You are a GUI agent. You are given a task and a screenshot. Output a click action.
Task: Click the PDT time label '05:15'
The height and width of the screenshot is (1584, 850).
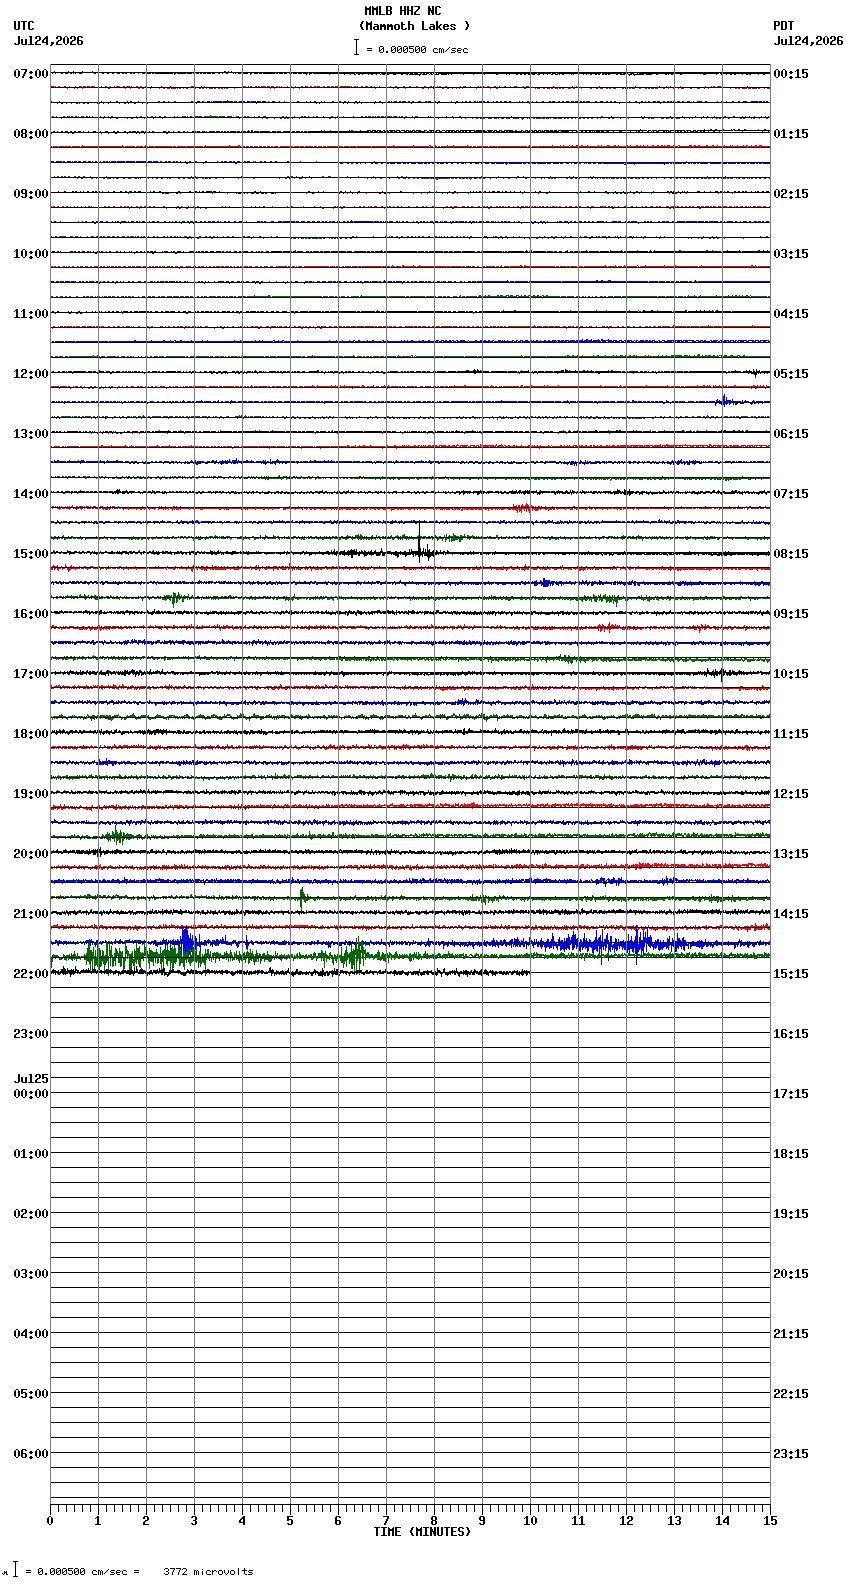pyautogui.click(x=791, y=374)
